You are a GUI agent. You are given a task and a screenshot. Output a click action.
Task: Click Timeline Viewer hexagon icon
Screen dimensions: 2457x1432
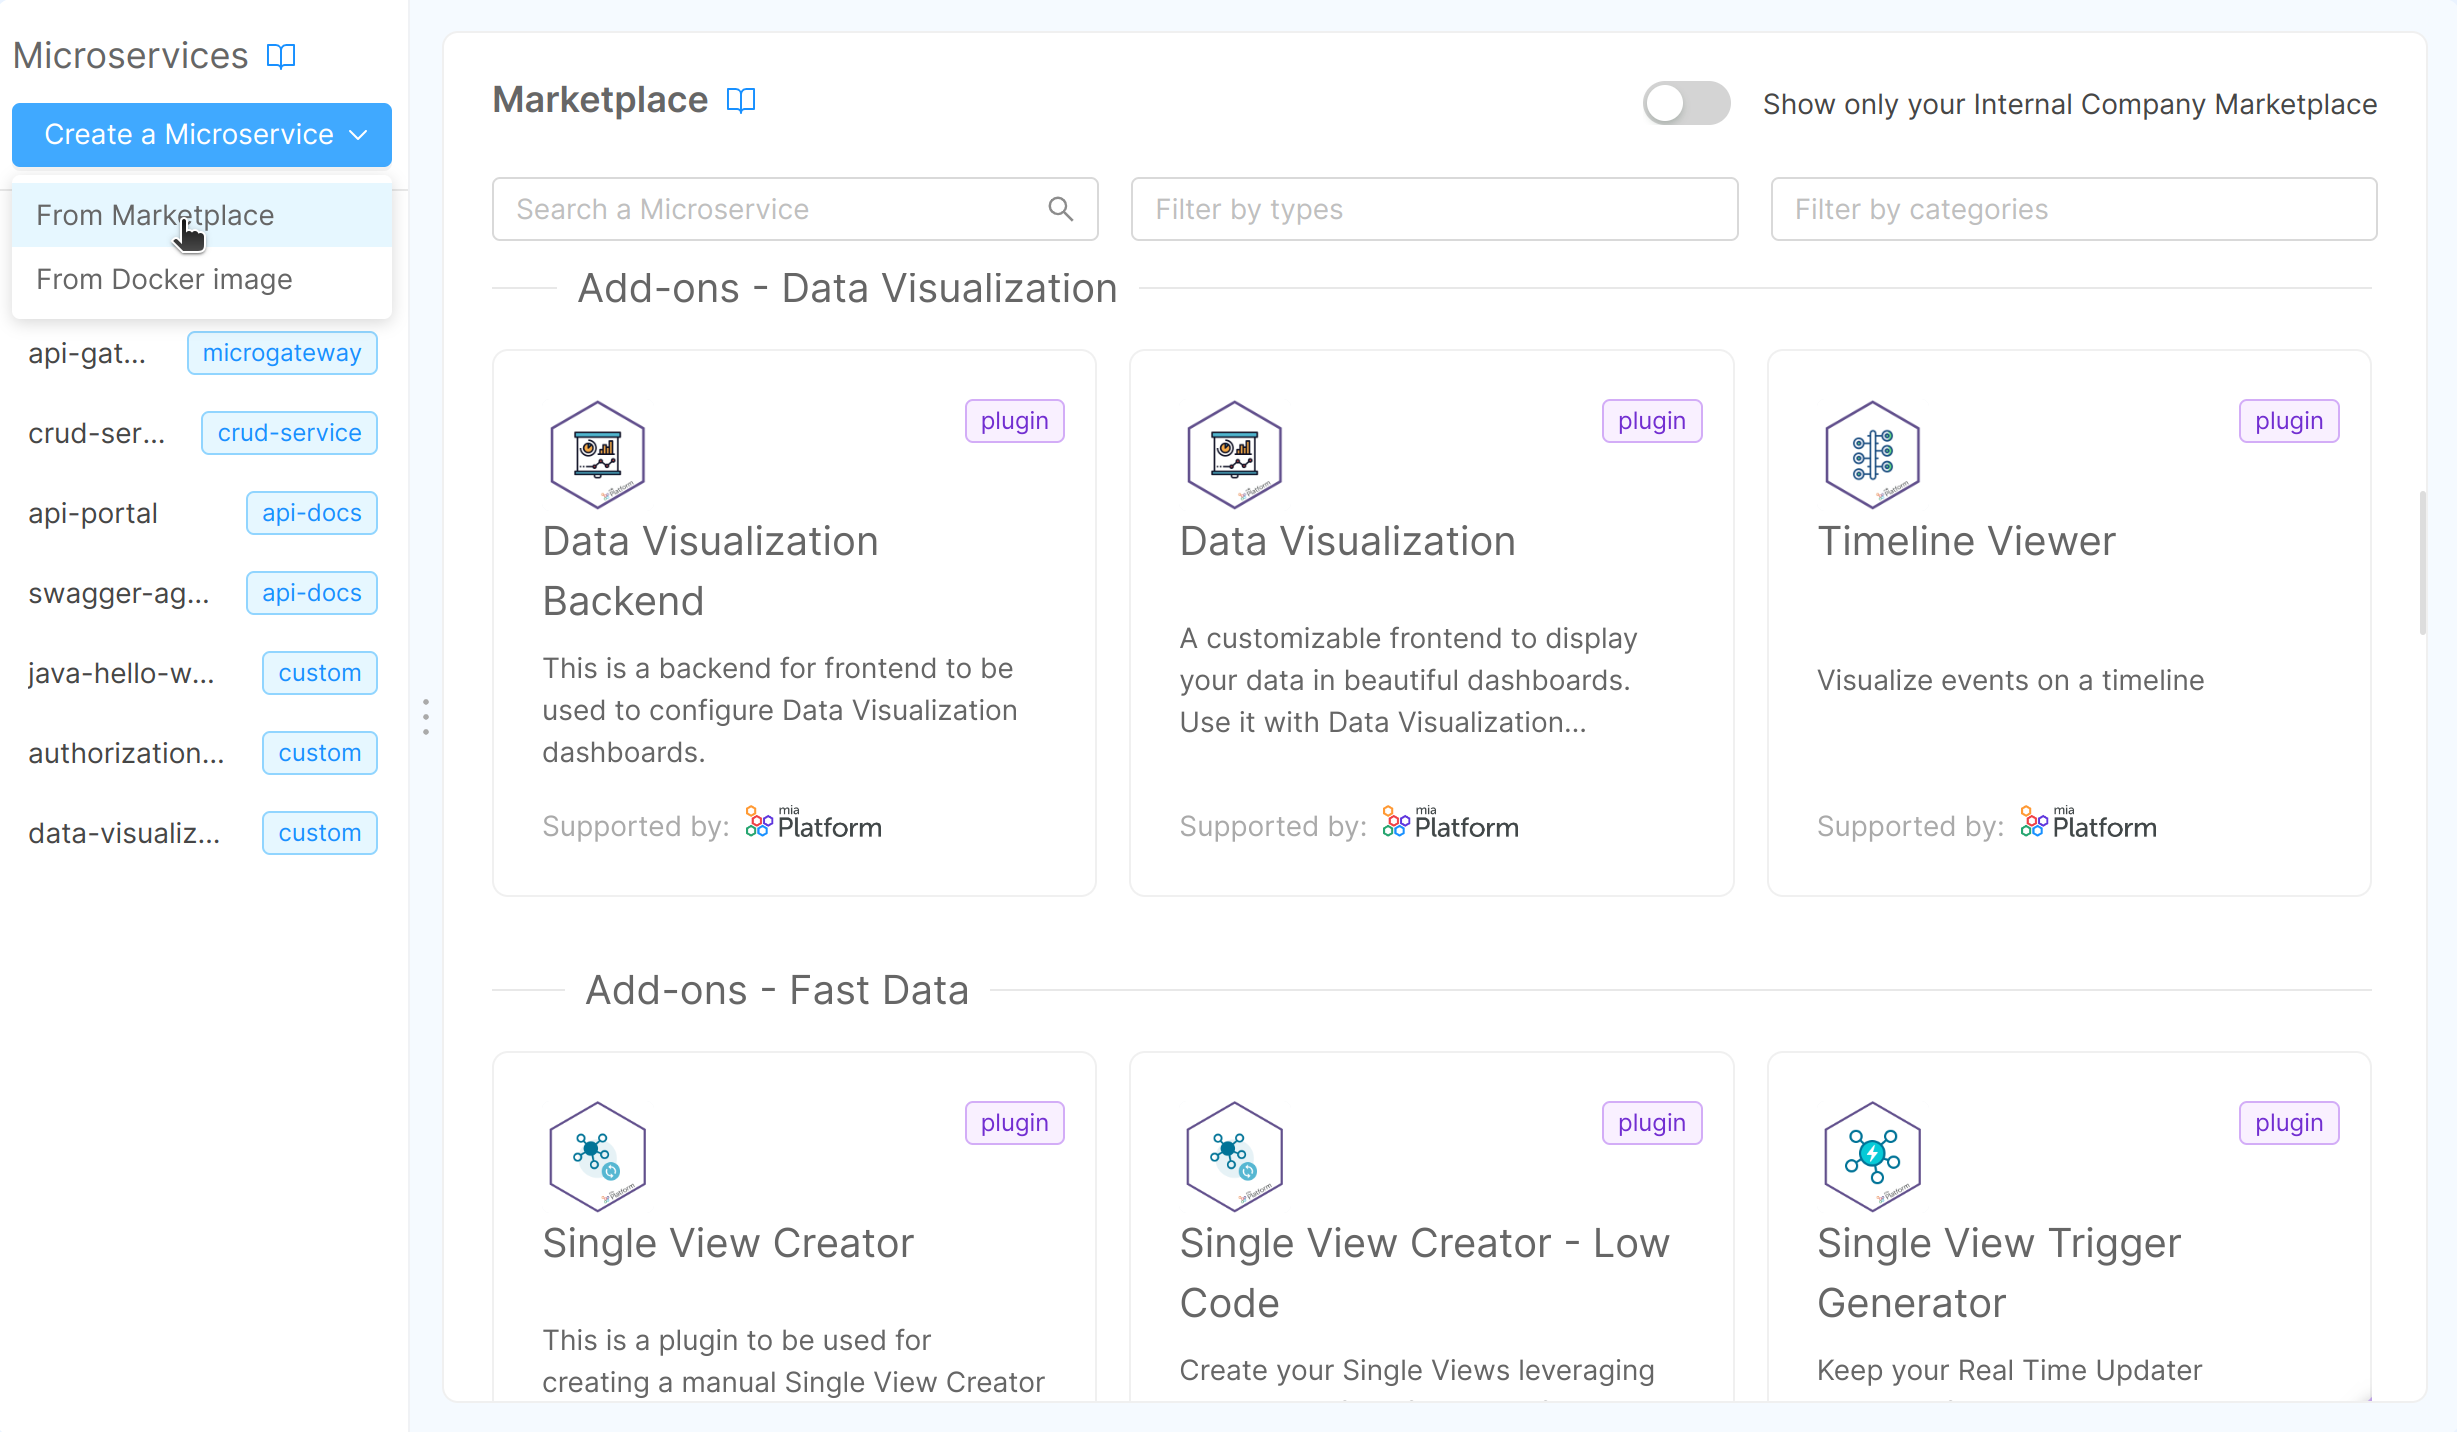(1872, 454)
